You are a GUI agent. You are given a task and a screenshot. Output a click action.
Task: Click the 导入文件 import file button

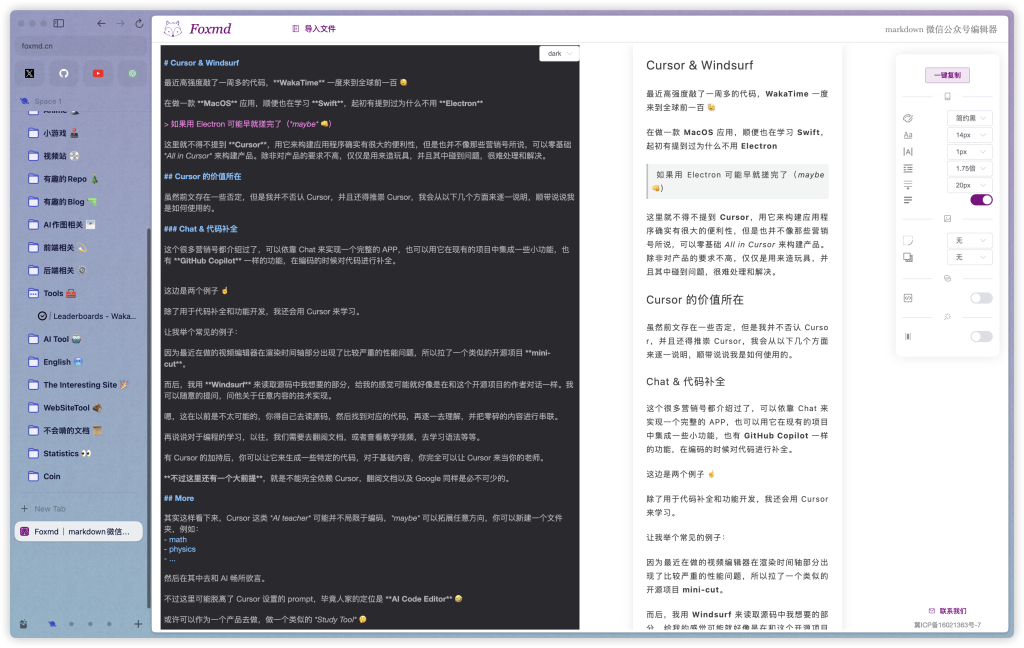coord(314,29)
